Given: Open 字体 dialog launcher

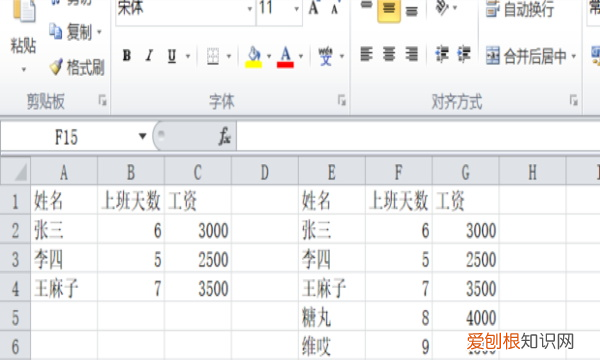Looking at the screenshot, I should [342, 100].
